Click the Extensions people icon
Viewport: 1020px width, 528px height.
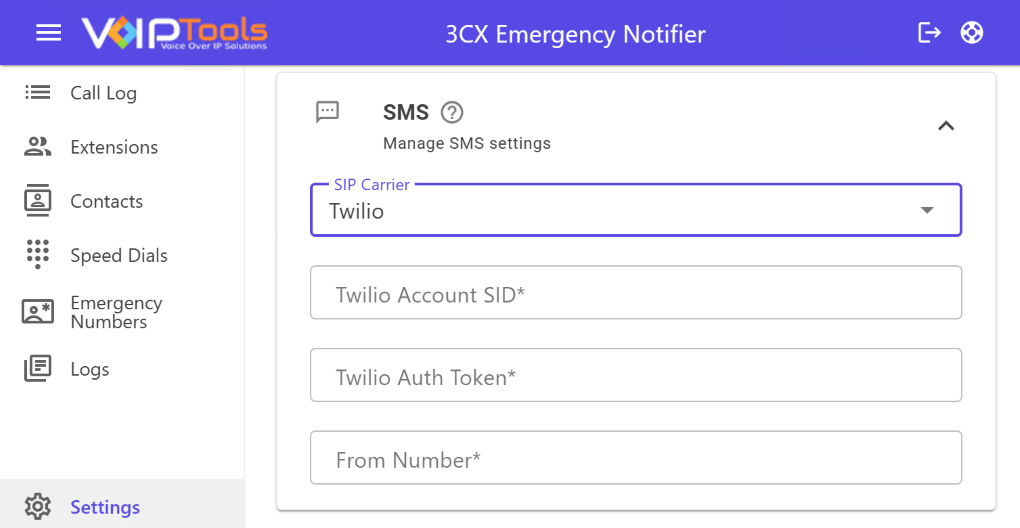point(38,147)
